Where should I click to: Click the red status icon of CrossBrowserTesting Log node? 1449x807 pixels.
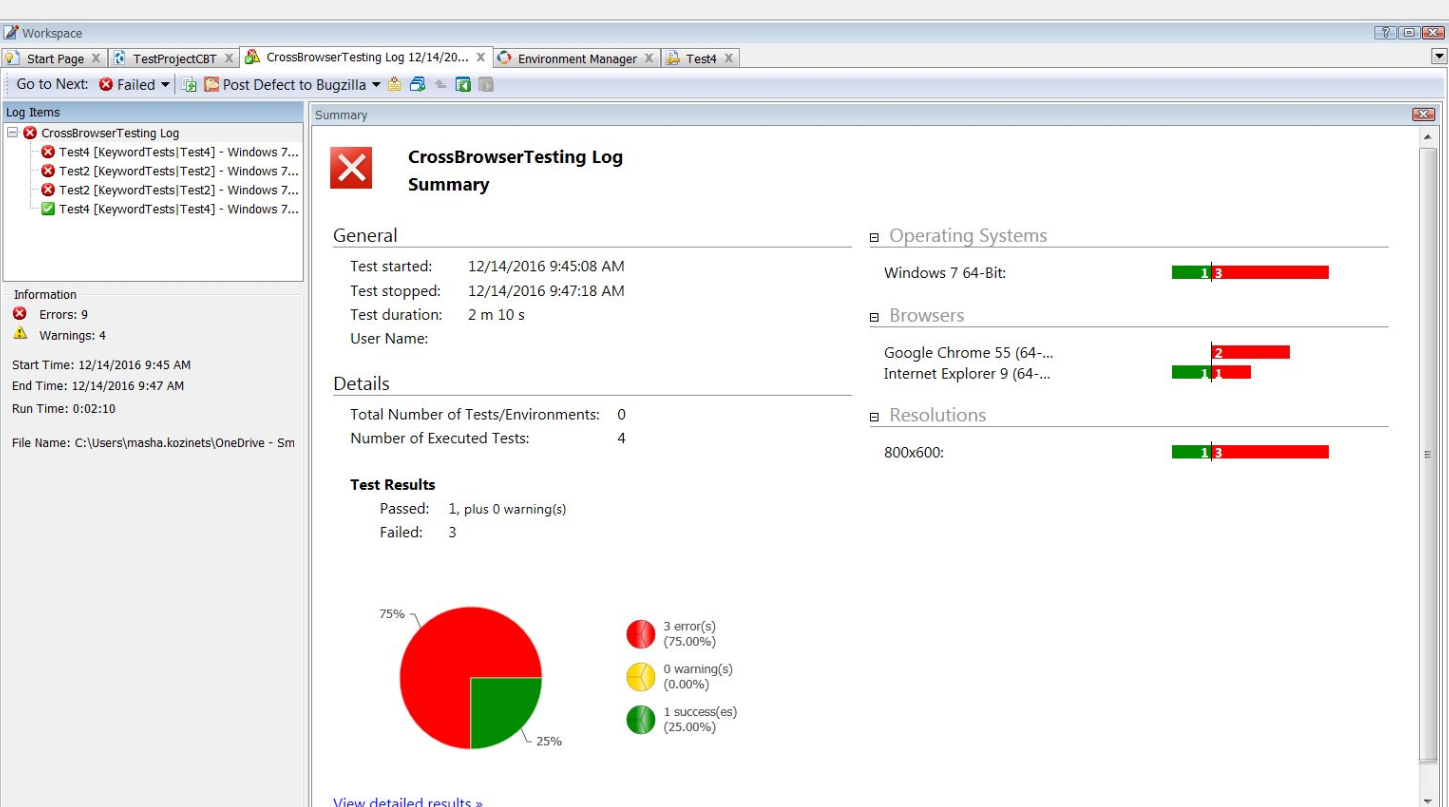(x=30, y=133)
